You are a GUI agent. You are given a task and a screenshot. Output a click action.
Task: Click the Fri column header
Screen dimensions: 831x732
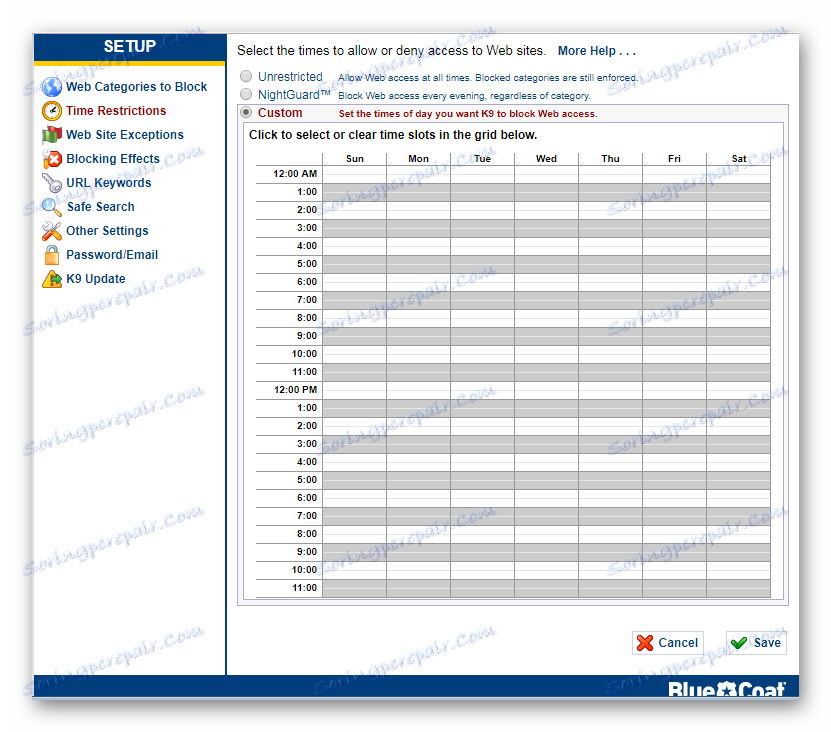pyautogui.click(x=675, y=159)
